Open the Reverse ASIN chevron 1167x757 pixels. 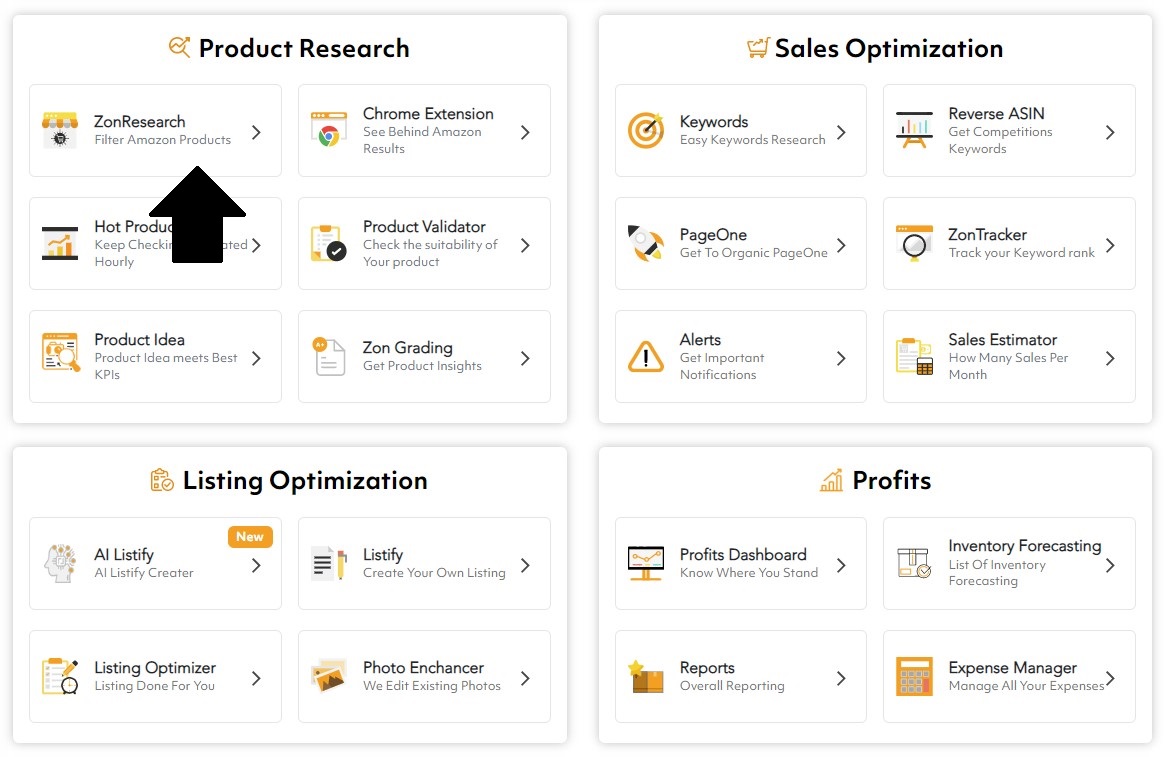(1108, 131)
